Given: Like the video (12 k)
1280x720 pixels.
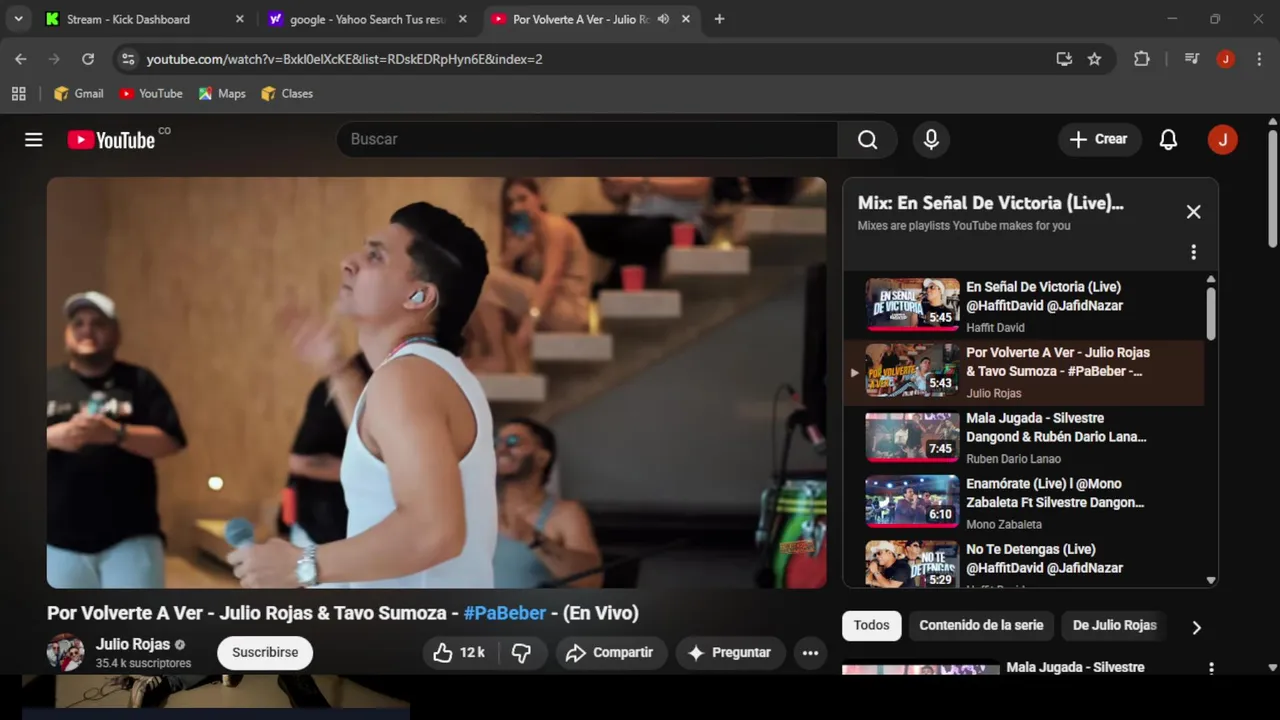Looking at the screenshot, I should [x=459, y=653].
